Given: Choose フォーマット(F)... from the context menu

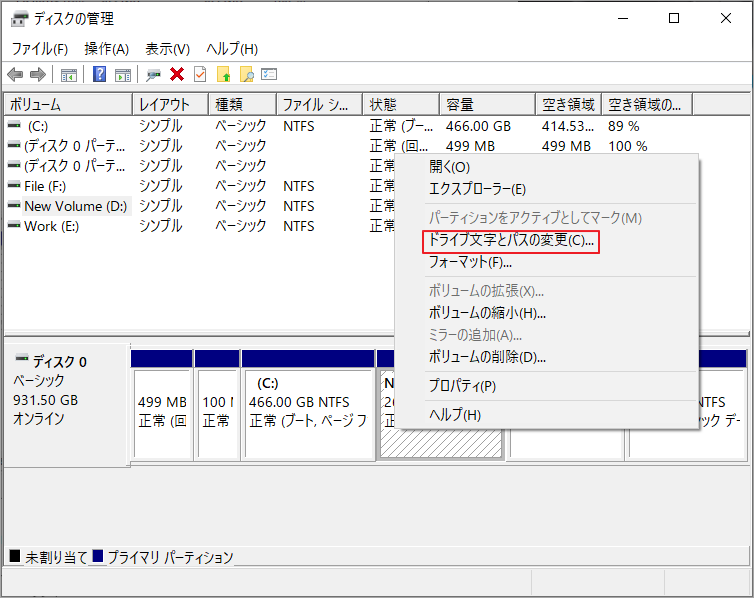Looking at the screenshot, I should pyautogui.click(x=470, y=263).
